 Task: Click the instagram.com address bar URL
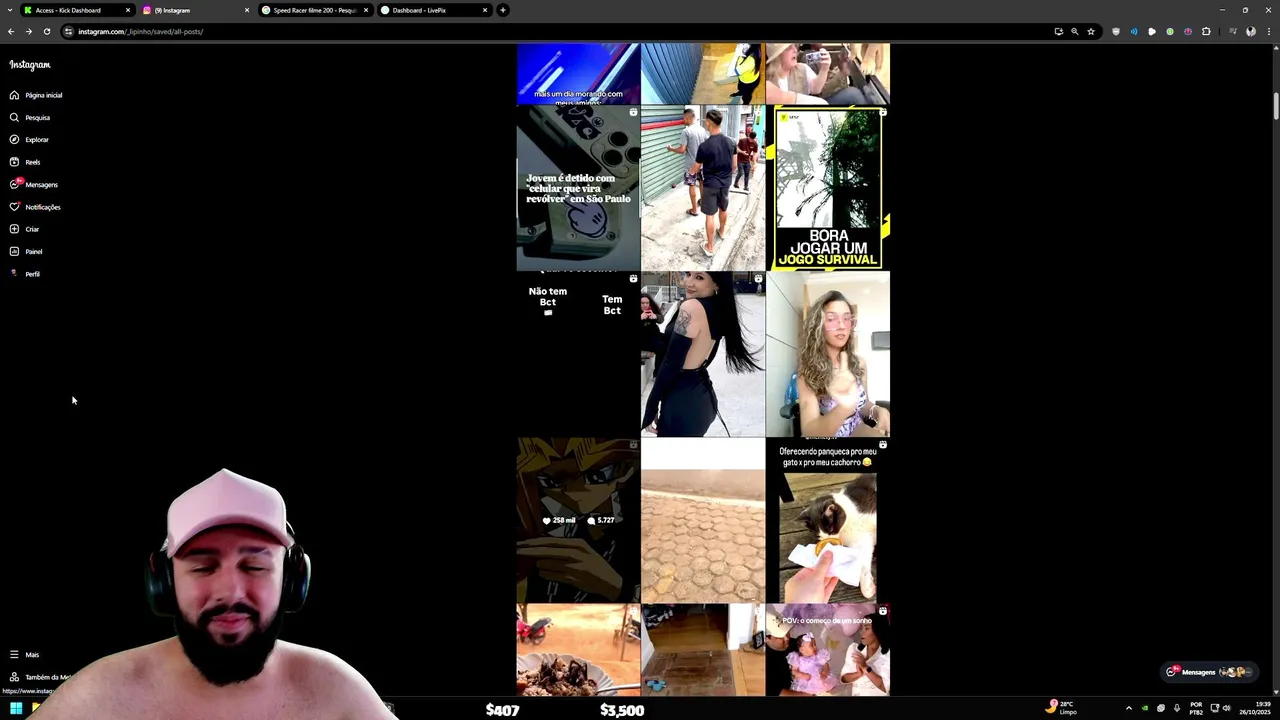(x=140, y=31)
